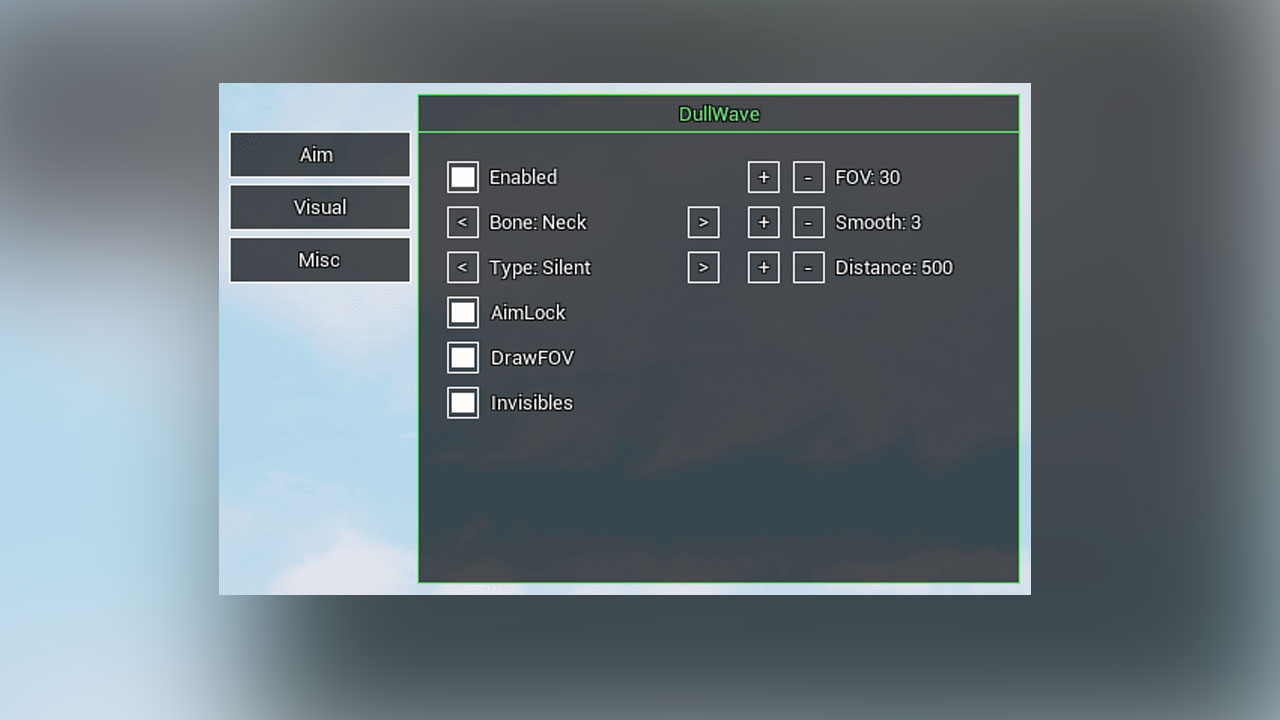The height and width of the screenshot is (720, 1280).
Task: Increase the FOV value with plus button
Action: click(x=763, y=177)
